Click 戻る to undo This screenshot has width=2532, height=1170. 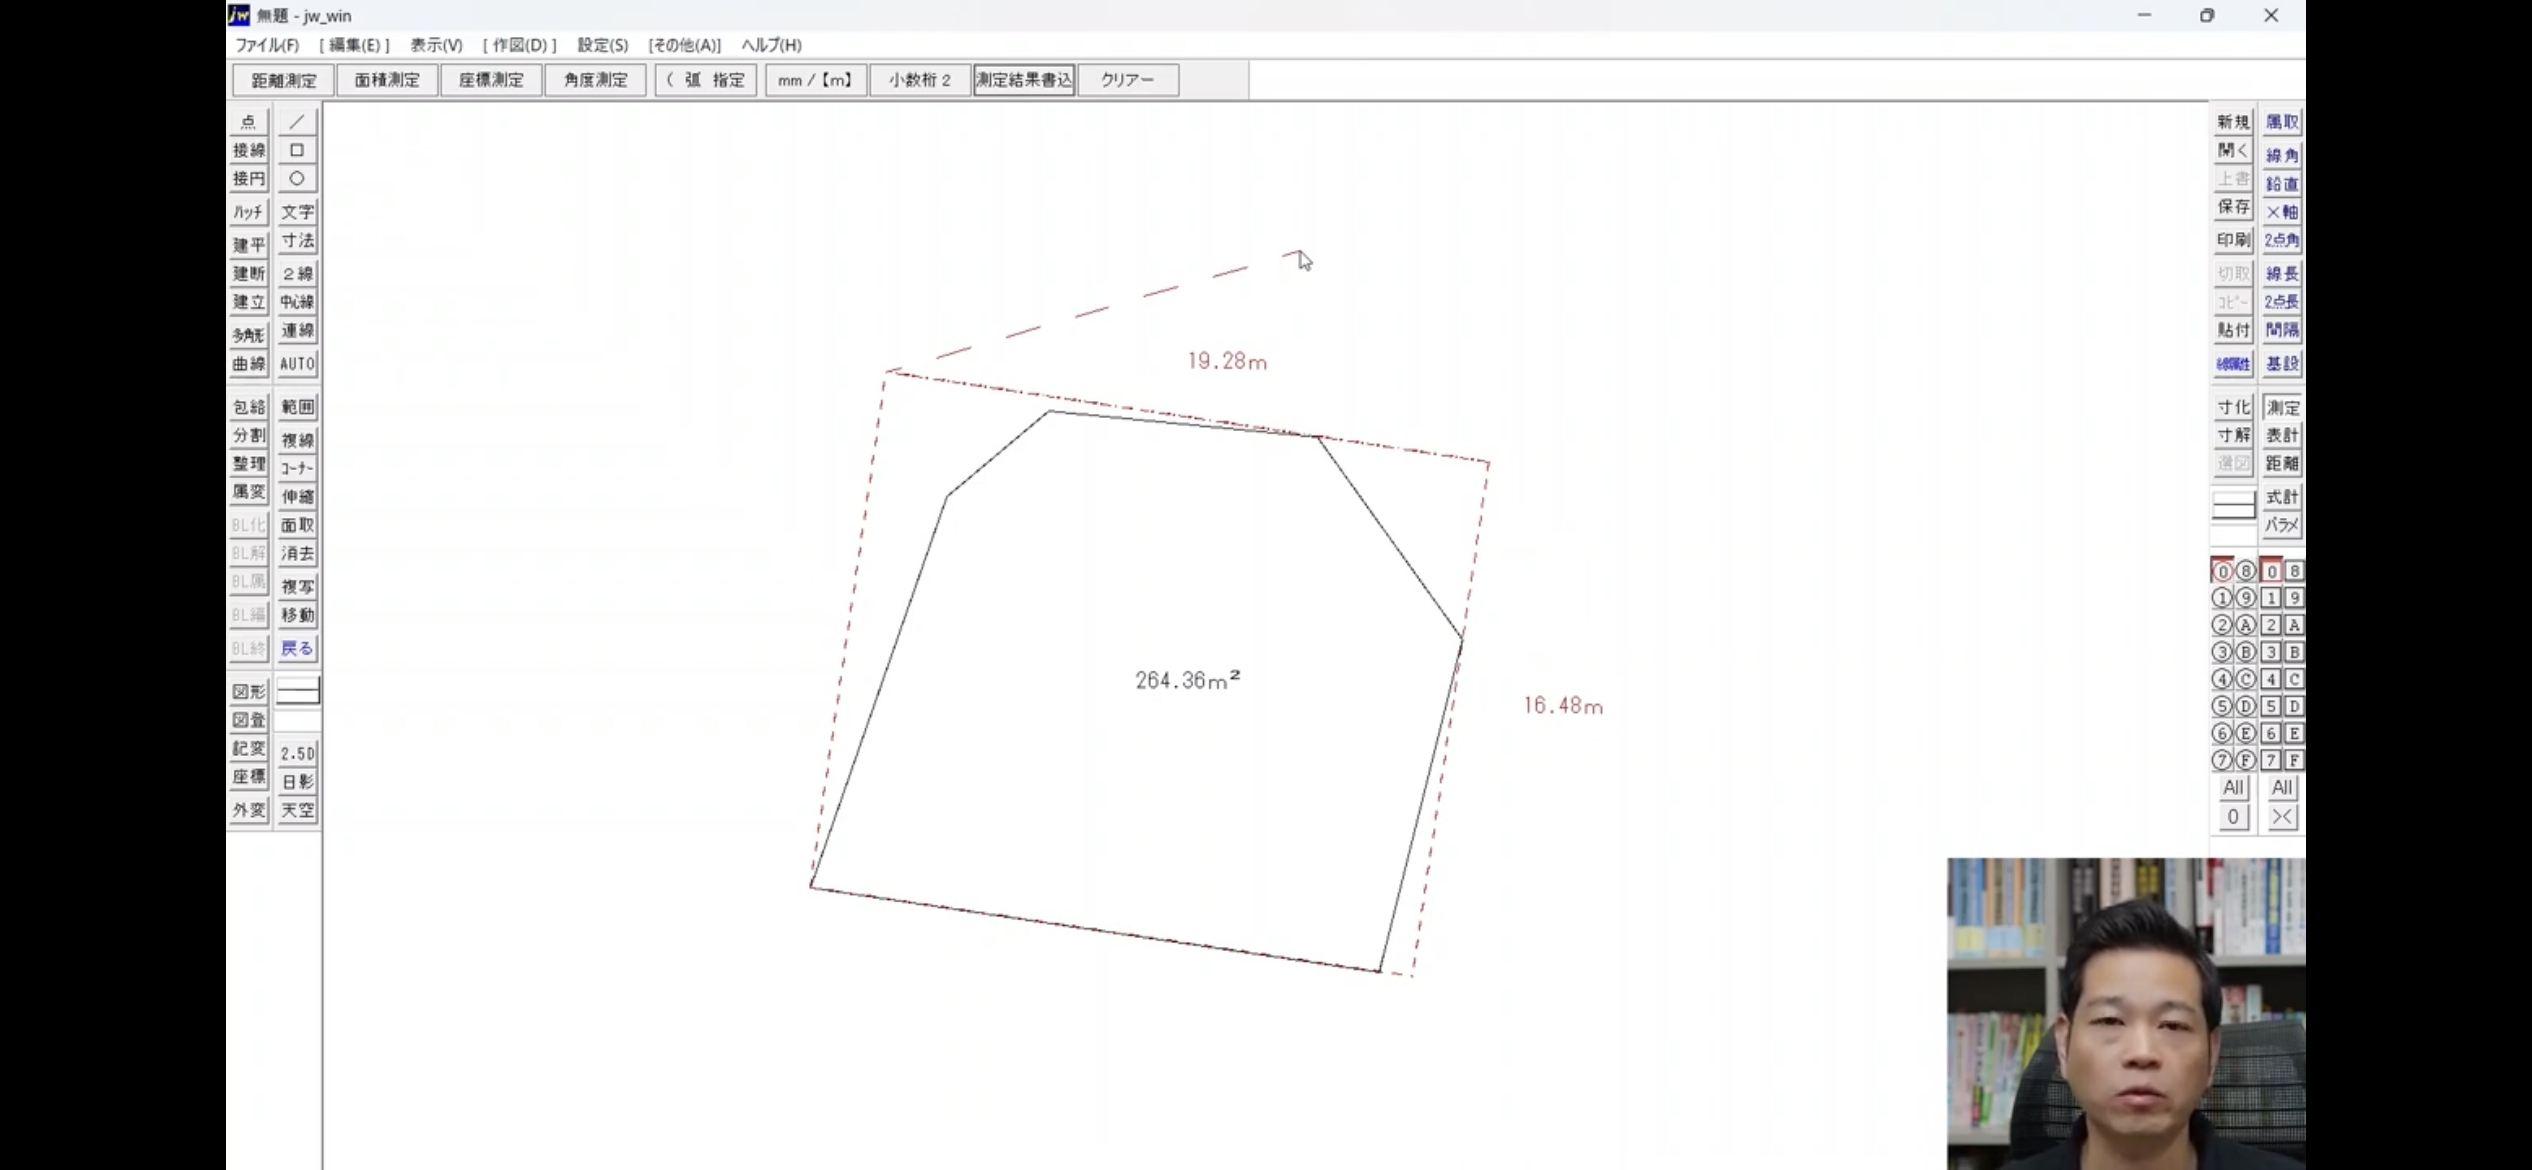point(297,649)
